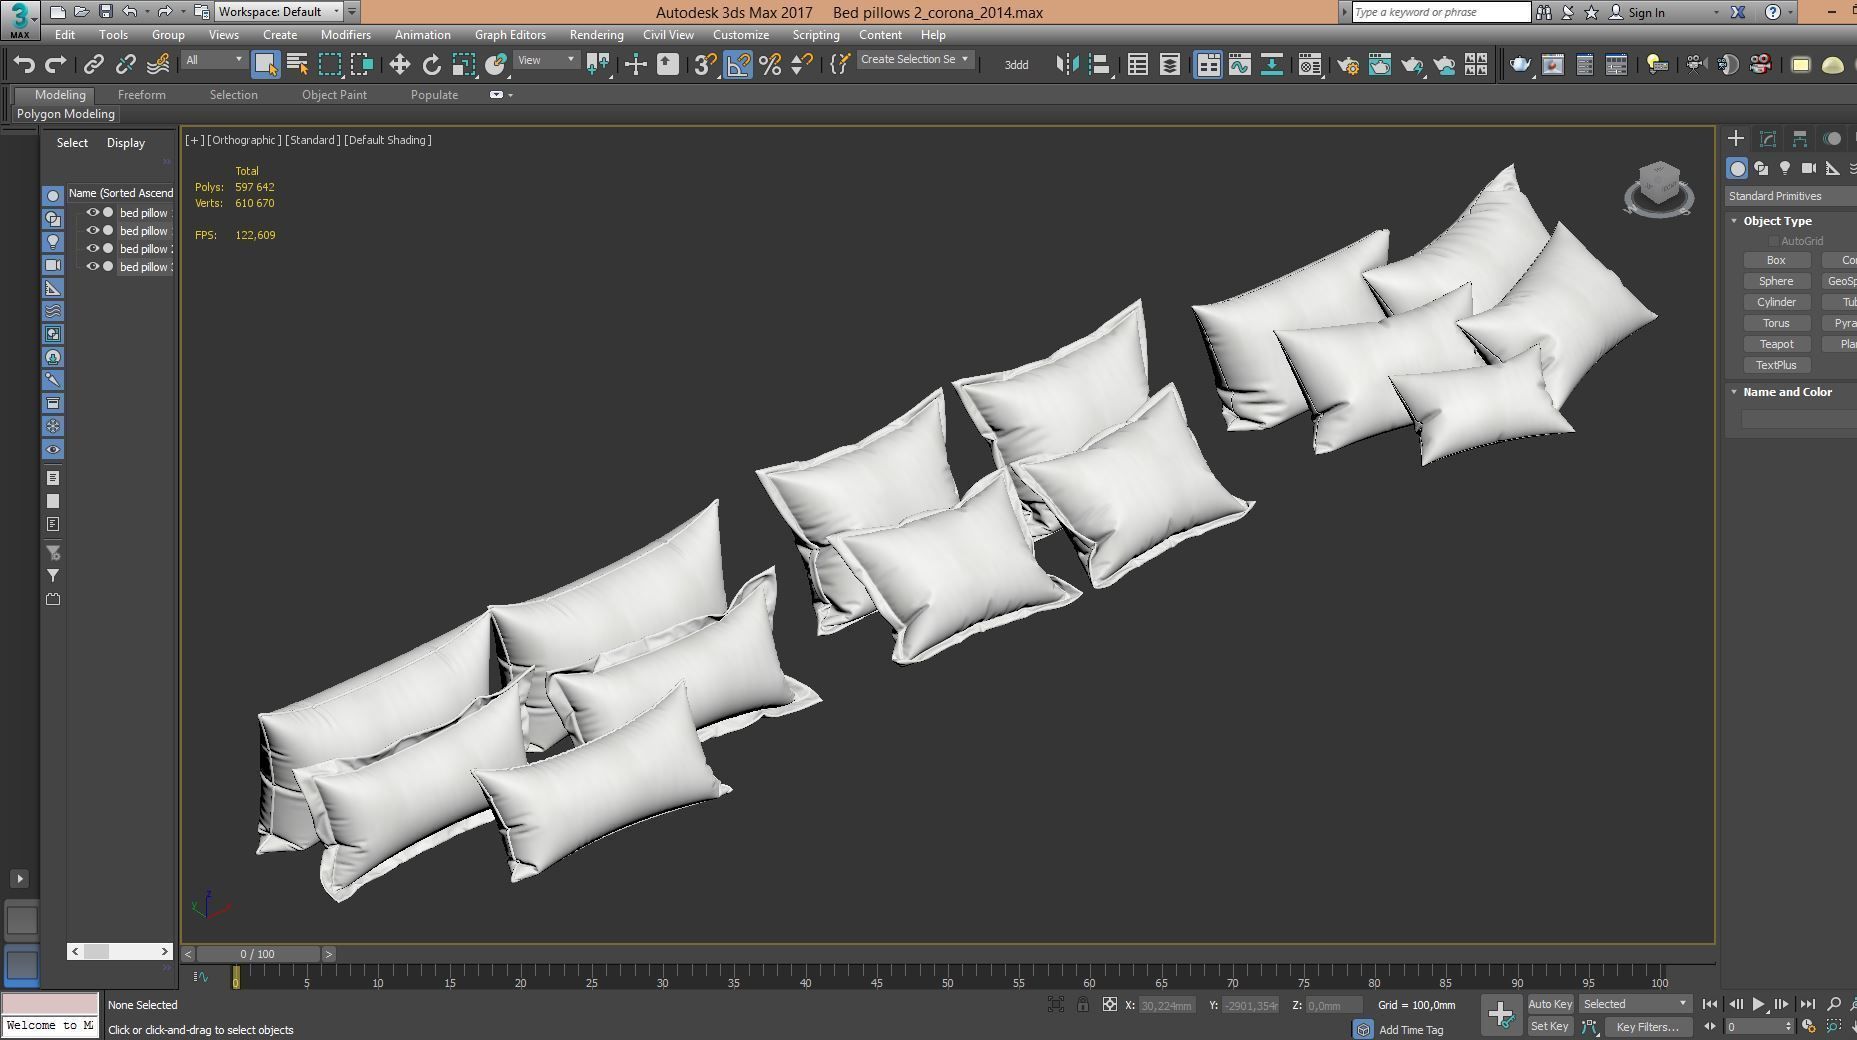1857x1040 pixels.
Task: Click the Teapot primitive button
Action: point(1776,344)
